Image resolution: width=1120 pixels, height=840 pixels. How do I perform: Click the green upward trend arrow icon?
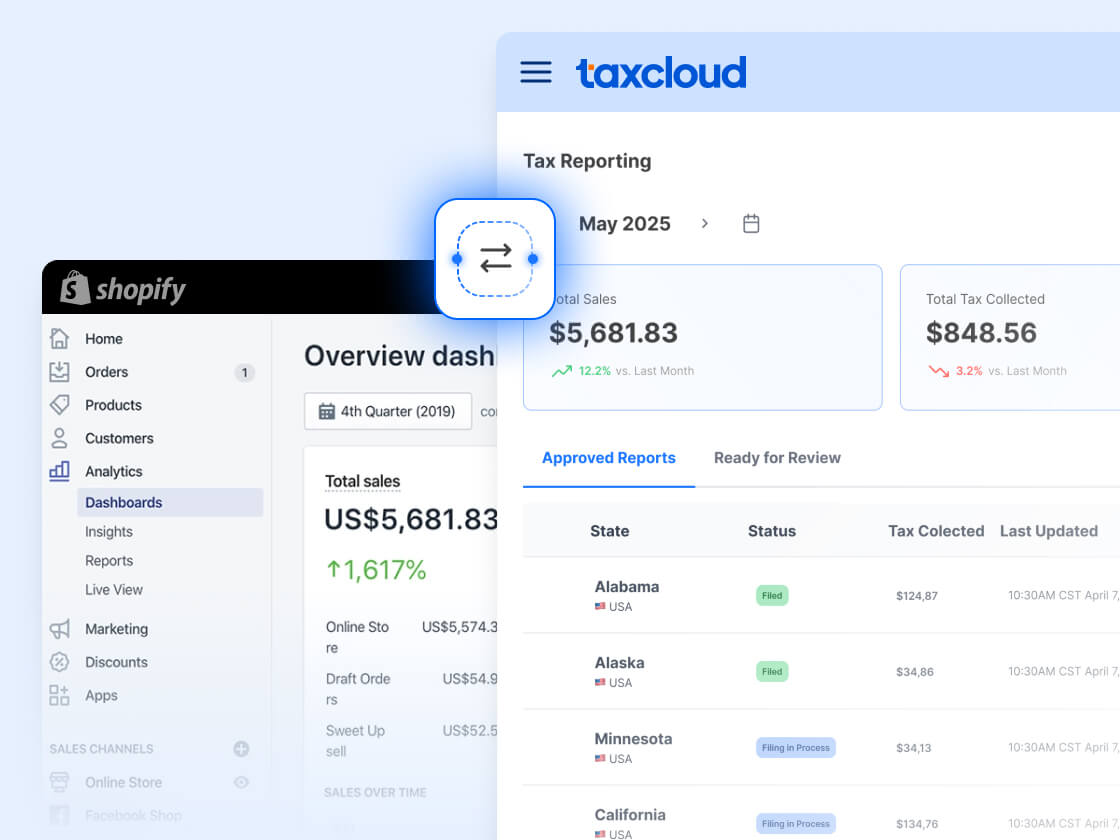[562, 371]
